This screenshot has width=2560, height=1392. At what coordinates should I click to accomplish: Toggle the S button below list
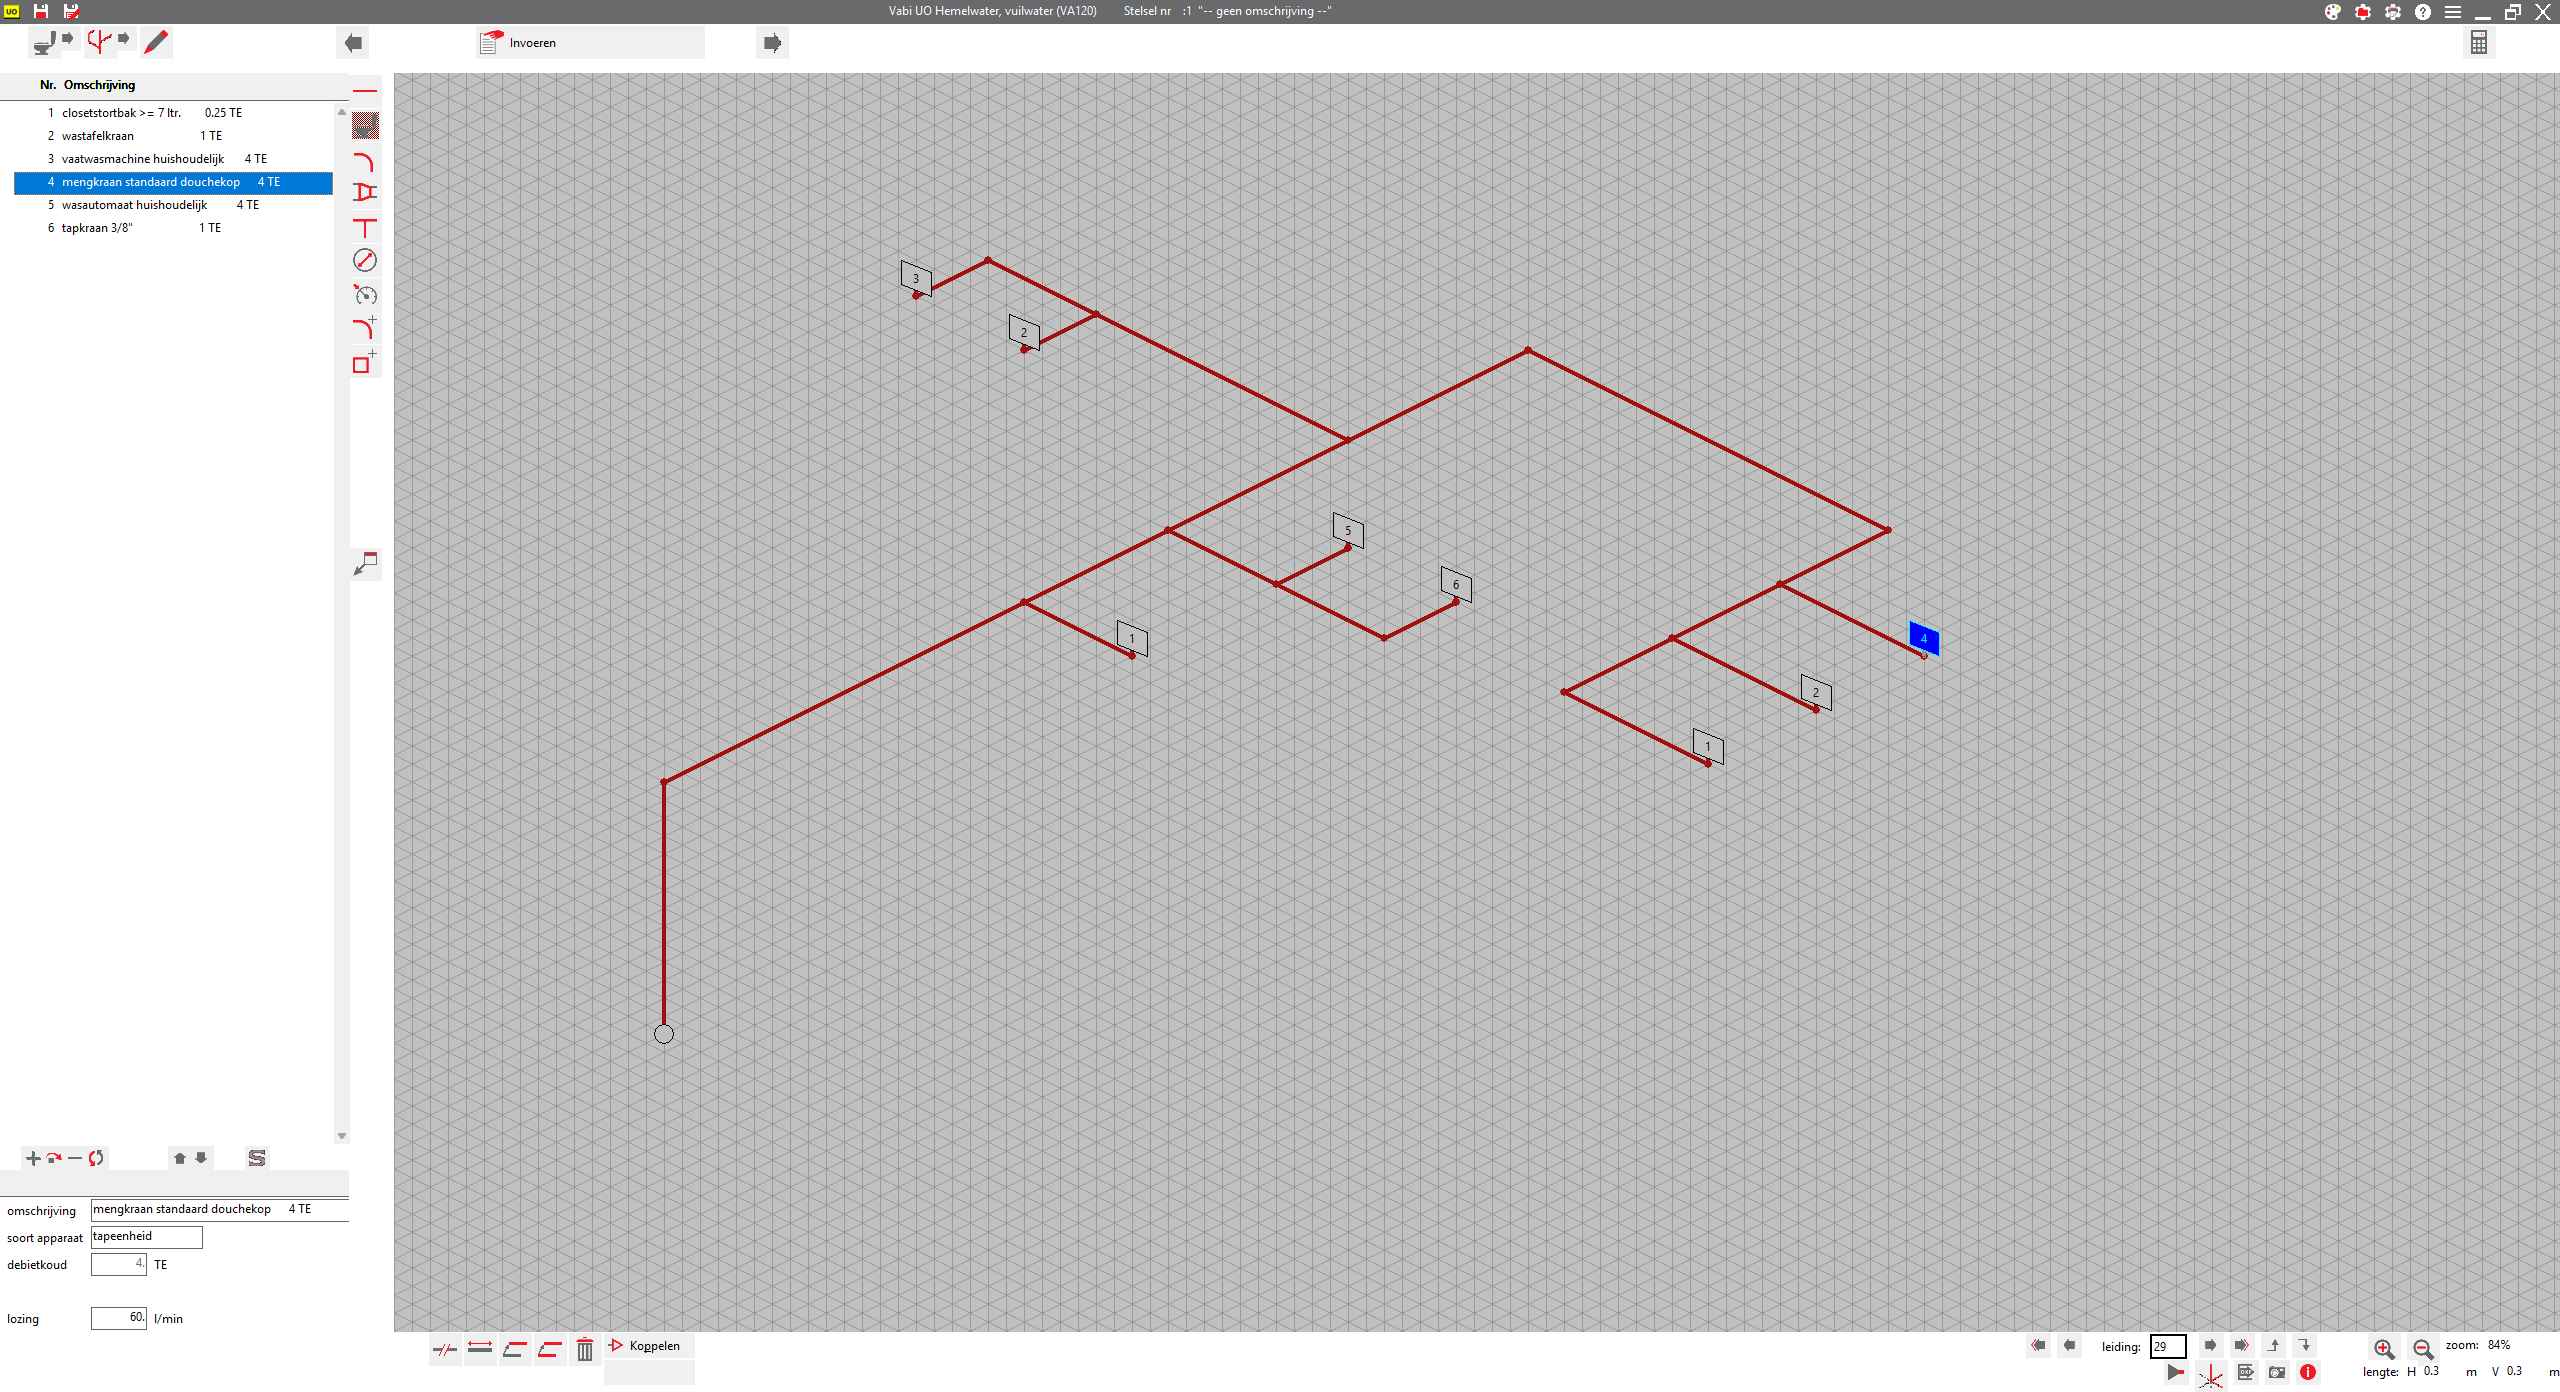pyautogui.click(x=257, y=1158)
